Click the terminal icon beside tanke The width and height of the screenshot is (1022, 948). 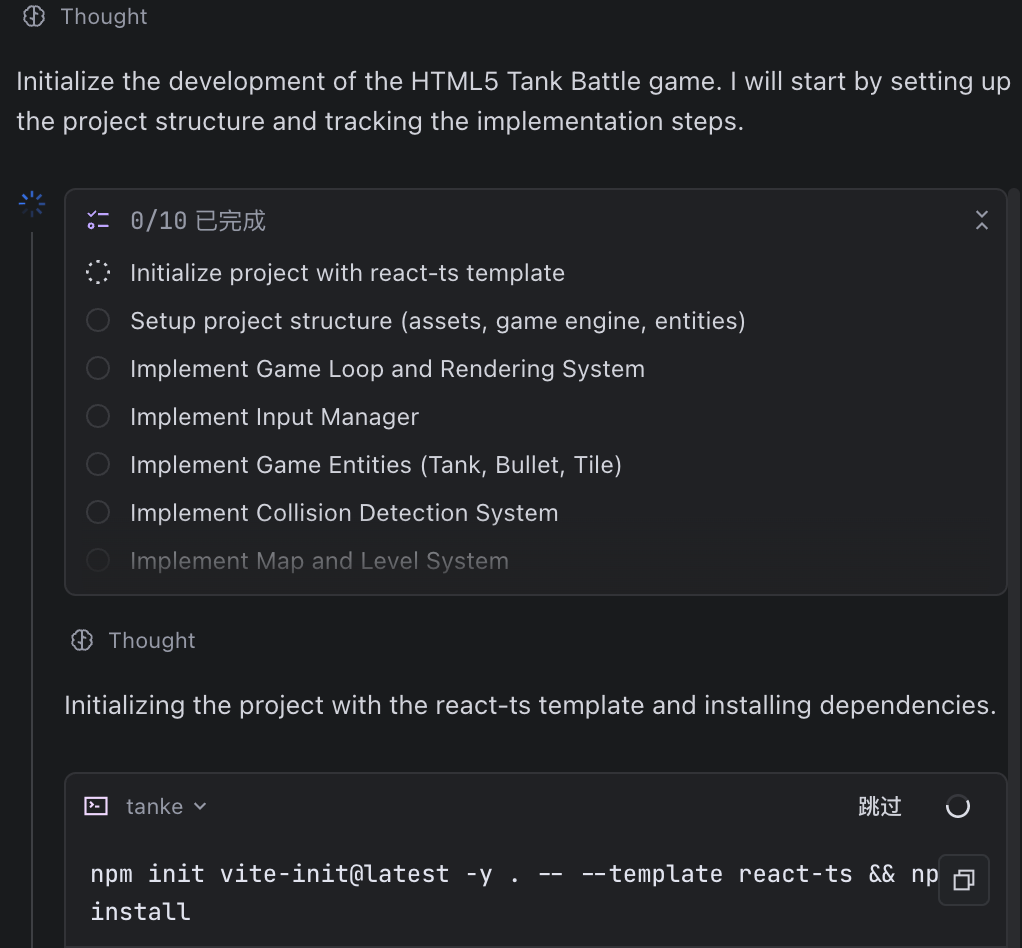point(96,806)
